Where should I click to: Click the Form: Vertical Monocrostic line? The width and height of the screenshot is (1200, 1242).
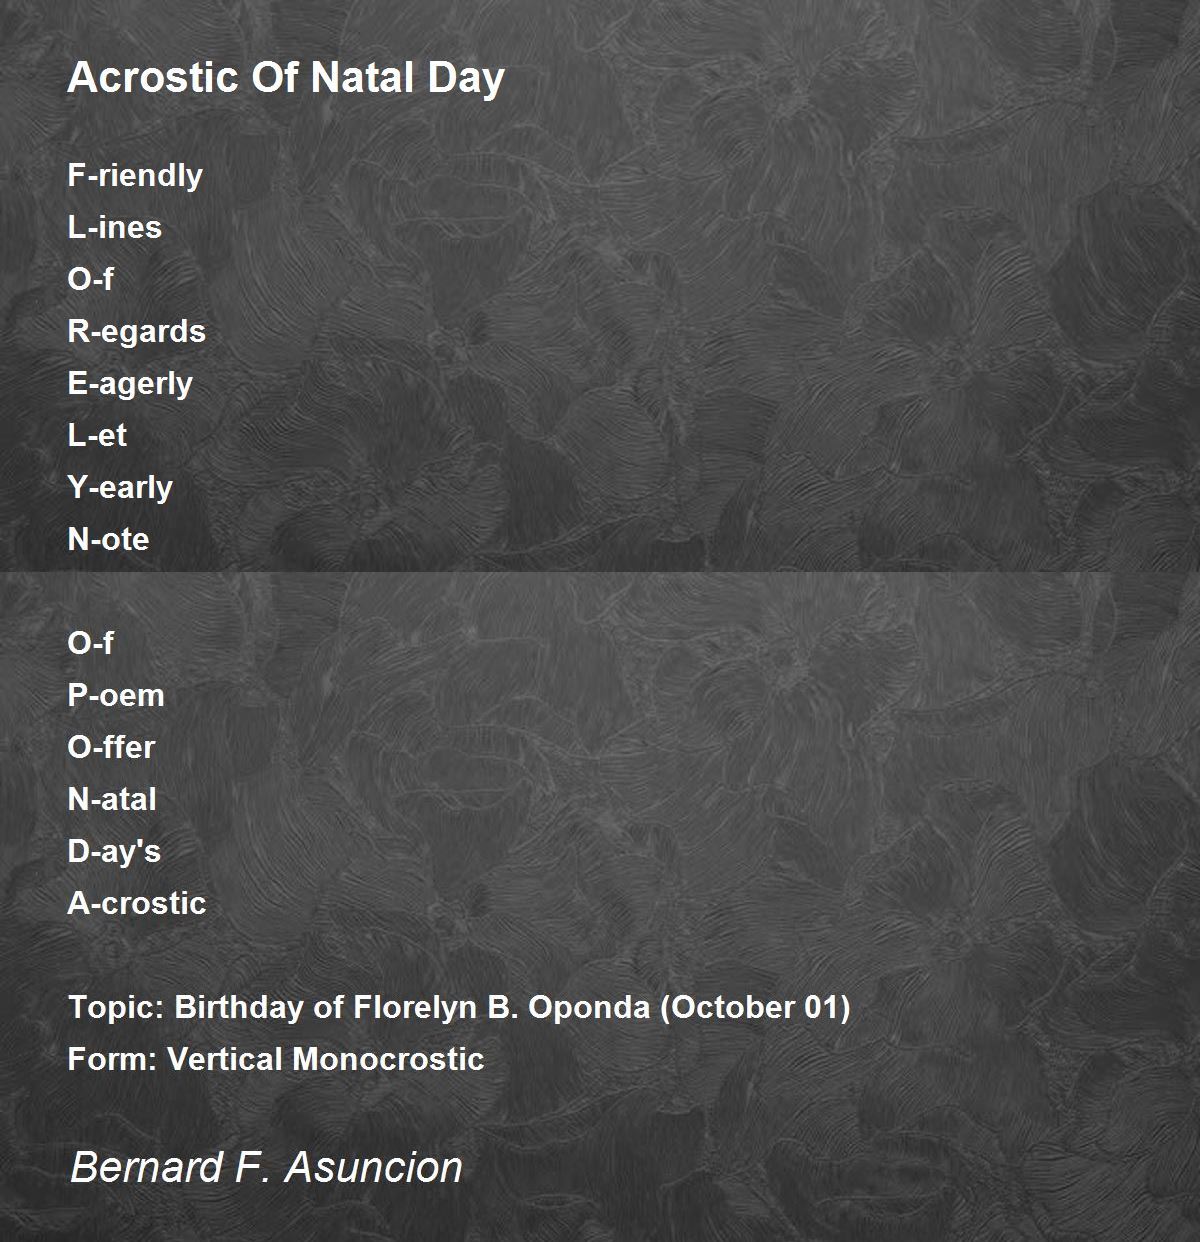click(x=276, y=1059)
